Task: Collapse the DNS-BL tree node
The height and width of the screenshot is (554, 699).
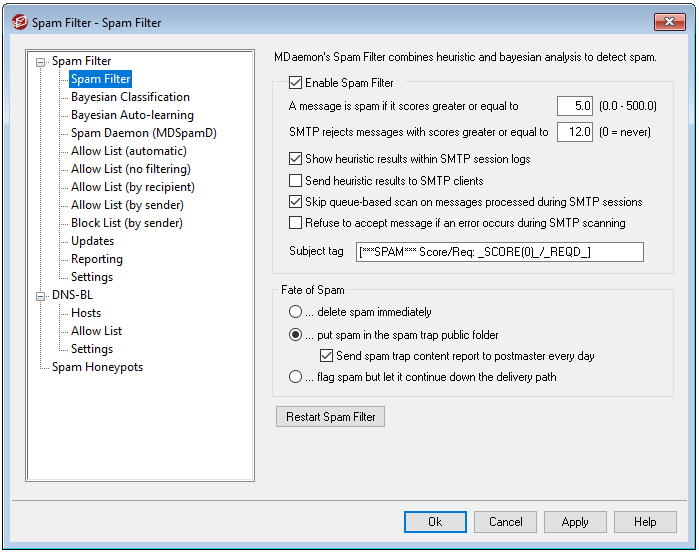Action: 41,295
